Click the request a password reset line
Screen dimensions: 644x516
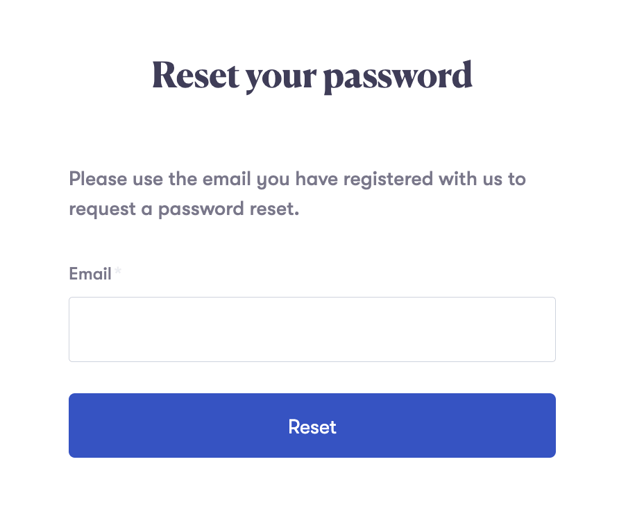[x=184, y=209]
